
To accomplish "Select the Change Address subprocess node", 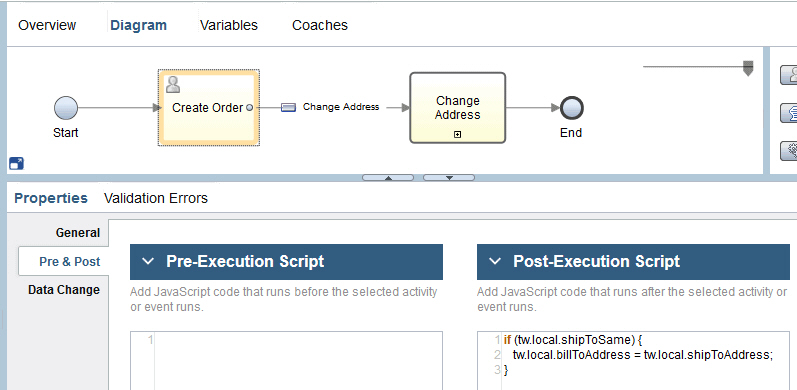I will [457, 108].
